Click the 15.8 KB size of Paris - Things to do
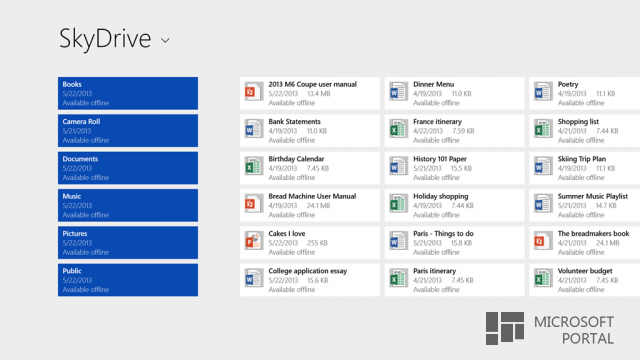Screen dimensions: 640x360 click(x=462, y=243)
